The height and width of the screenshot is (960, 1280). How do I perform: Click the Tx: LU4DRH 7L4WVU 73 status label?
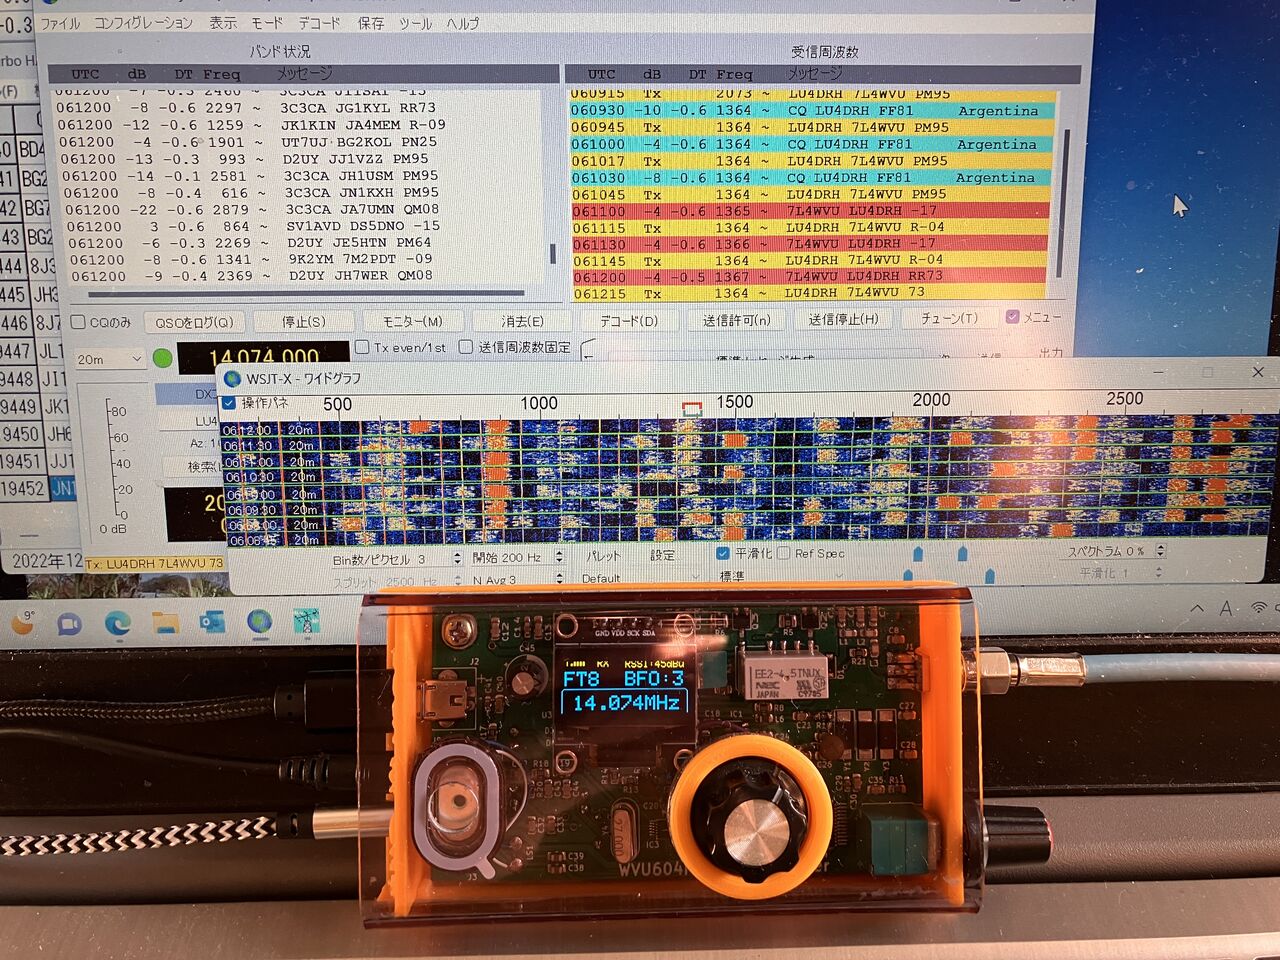click(x=155, y=564)
